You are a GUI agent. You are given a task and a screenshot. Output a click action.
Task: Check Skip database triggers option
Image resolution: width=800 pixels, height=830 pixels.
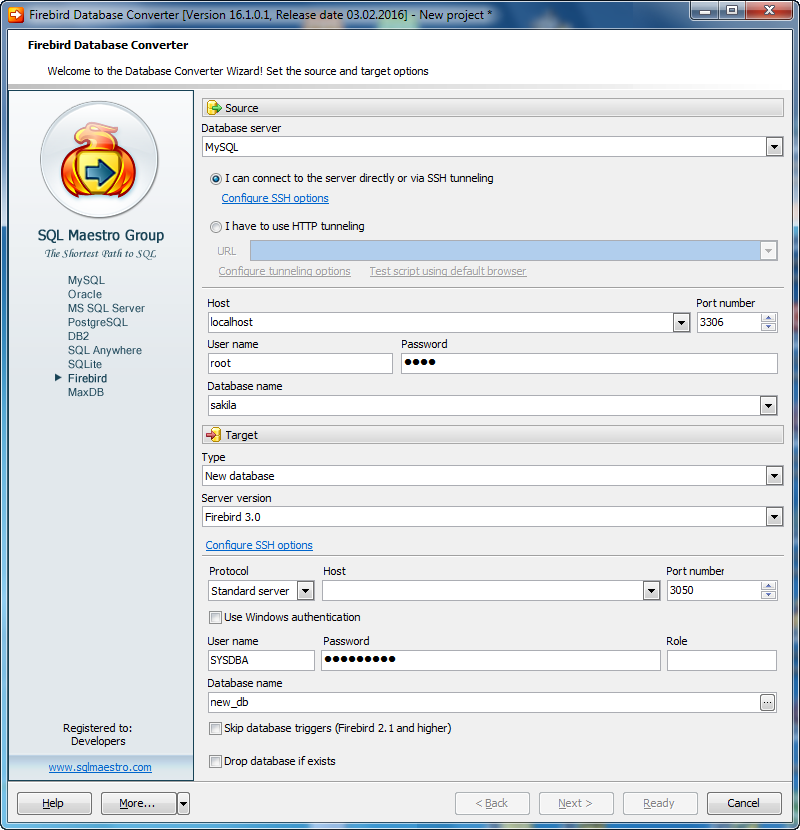point(215,729)
